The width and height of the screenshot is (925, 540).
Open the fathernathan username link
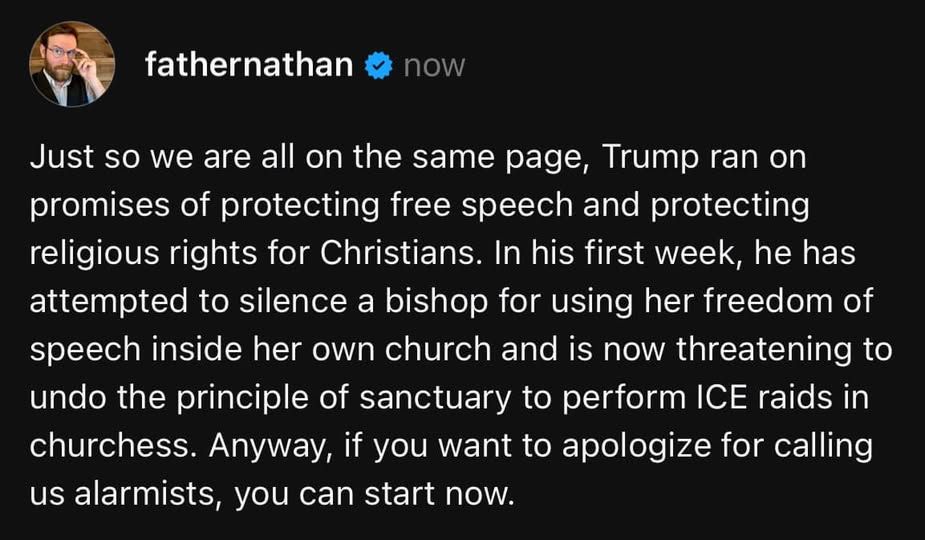(249, 64)
